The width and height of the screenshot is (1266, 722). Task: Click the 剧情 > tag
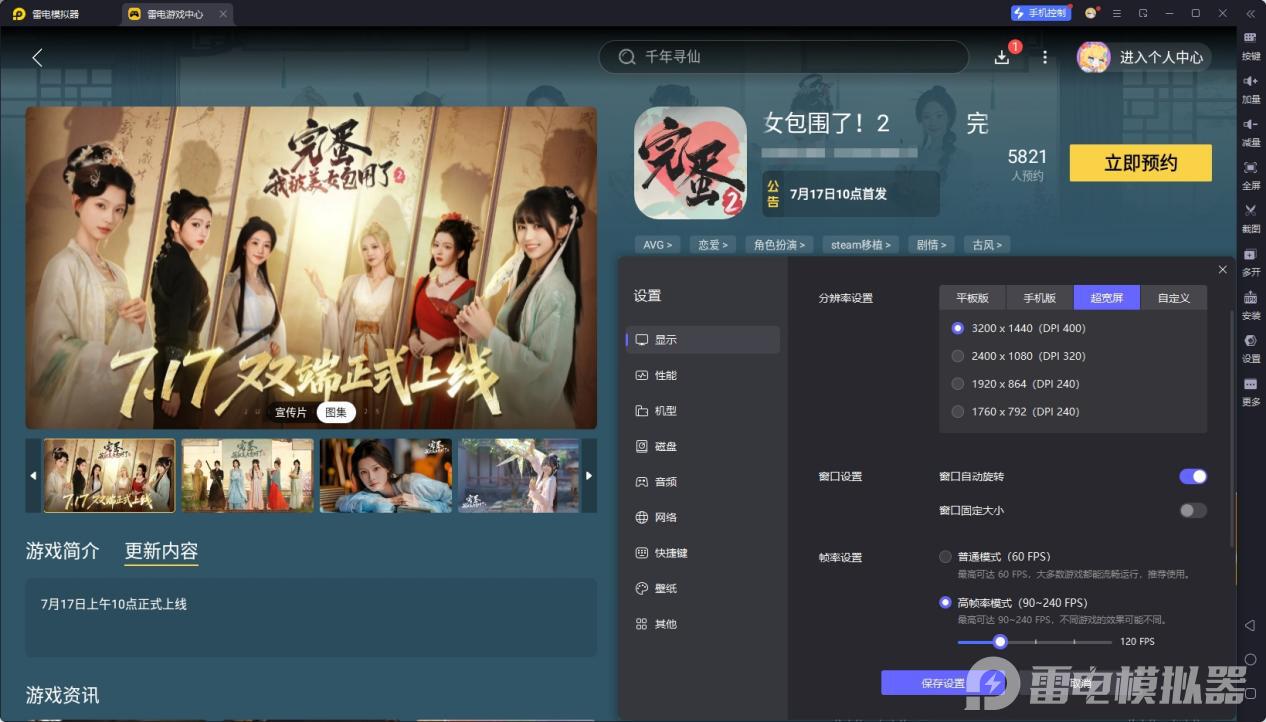tap(932, 244)
